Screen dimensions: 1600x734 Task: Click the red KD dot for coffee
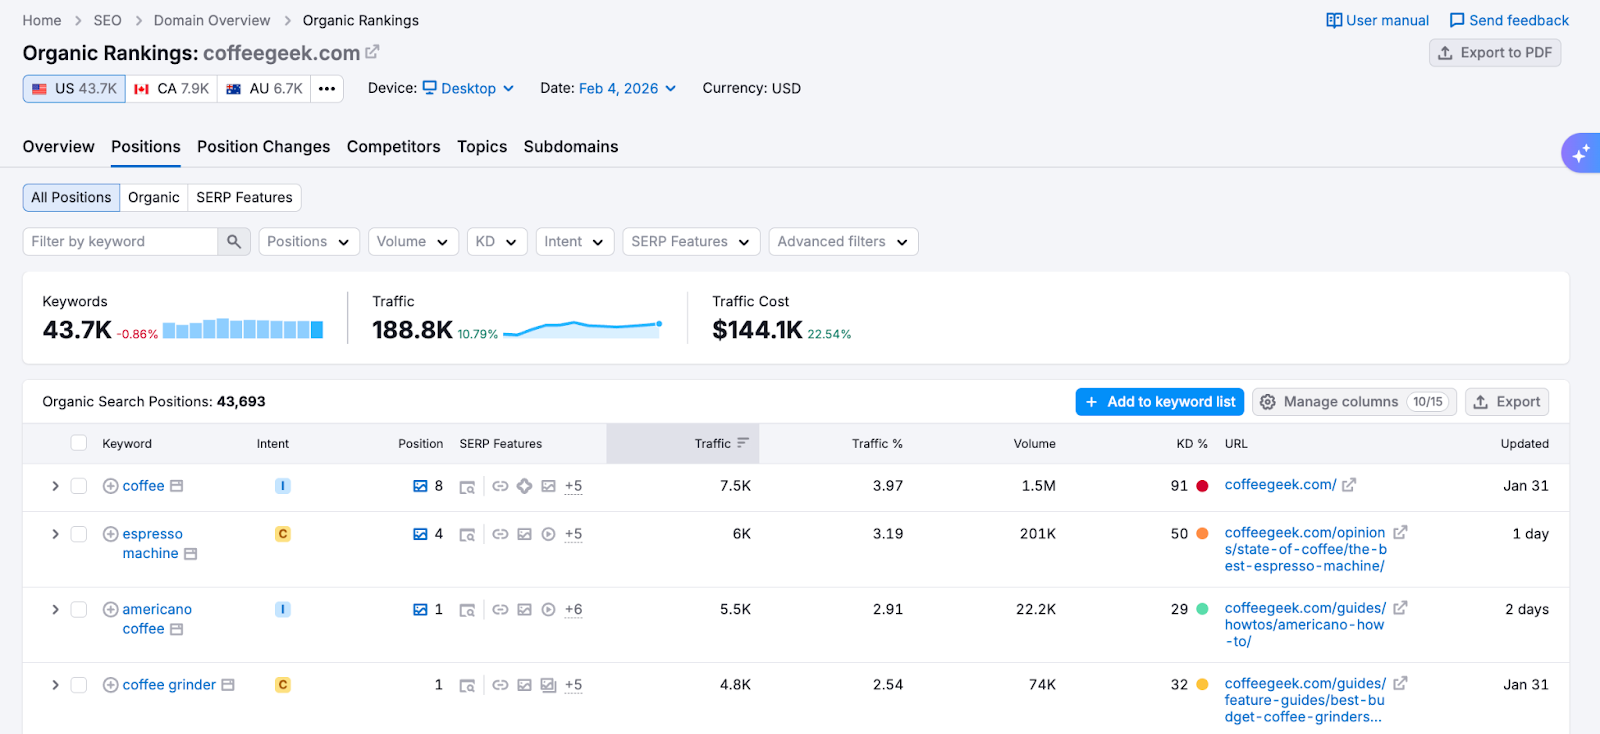pos(1202,486)
